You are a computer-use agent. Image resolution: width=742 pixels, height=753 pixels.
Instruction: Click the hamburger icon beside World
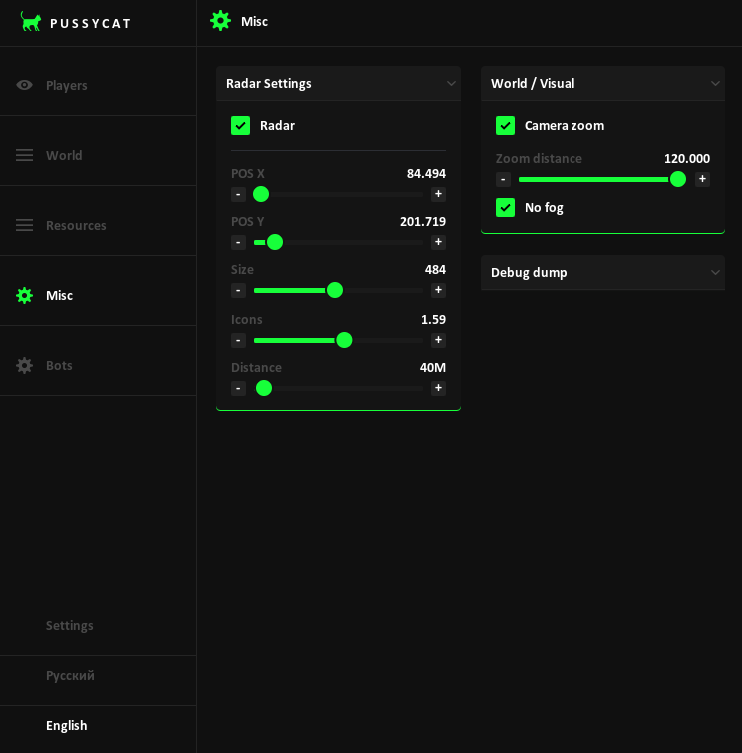[24, 155]
